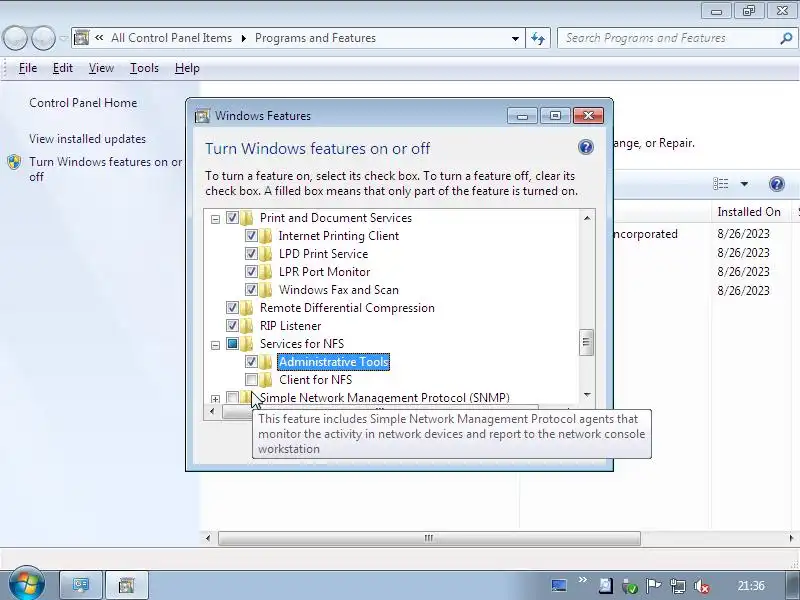Uncheck Administrative Tools checkbox
Viewport: 800px width, 600px height.
click(251, 362)
